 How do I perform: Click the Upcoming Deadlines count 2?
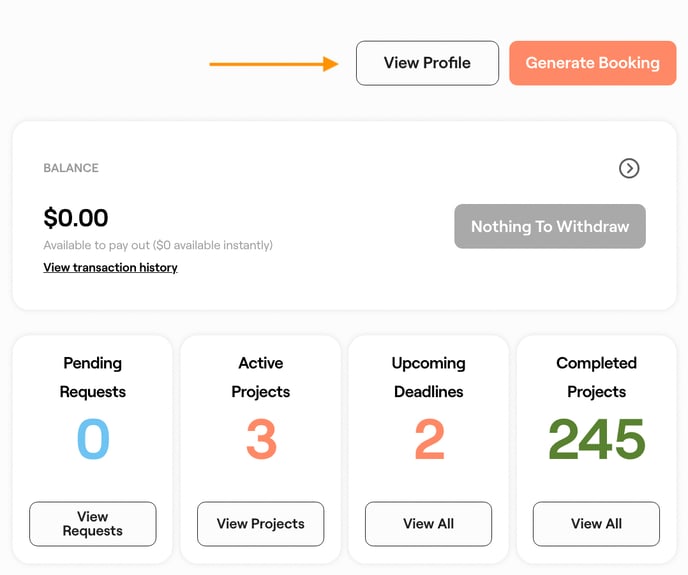(429, 440)
